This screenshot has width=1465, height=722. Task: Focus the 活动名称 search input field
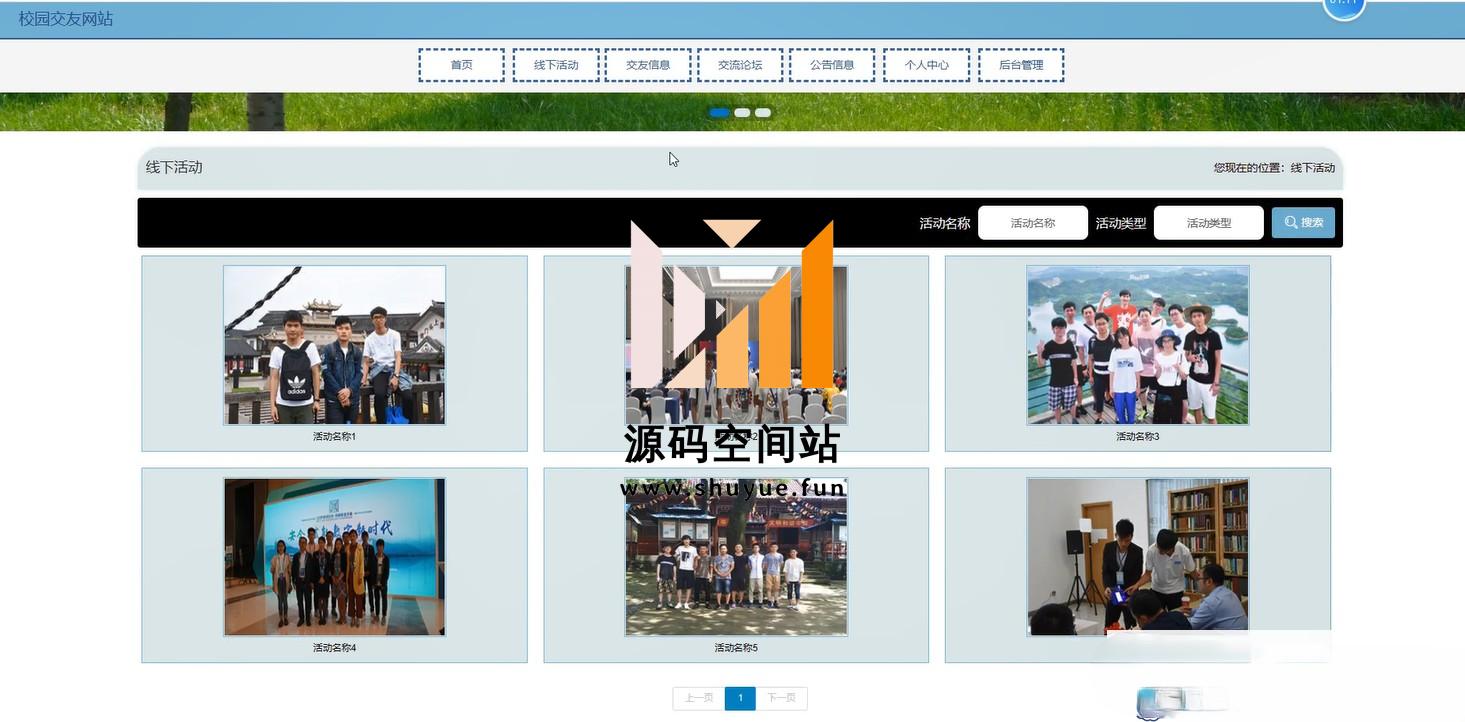(1033, 223)
